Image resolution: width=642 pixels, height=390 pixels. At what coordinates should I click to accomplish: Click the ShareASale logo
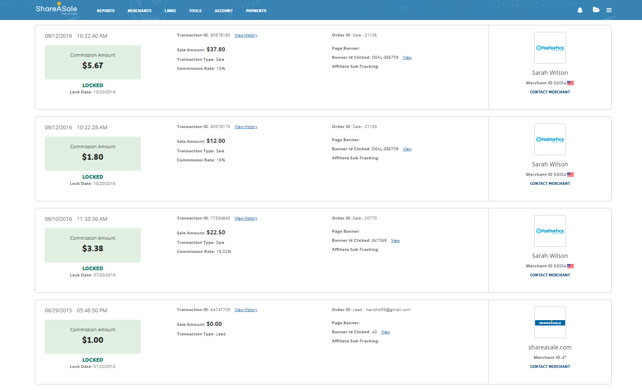pos(56,9)
